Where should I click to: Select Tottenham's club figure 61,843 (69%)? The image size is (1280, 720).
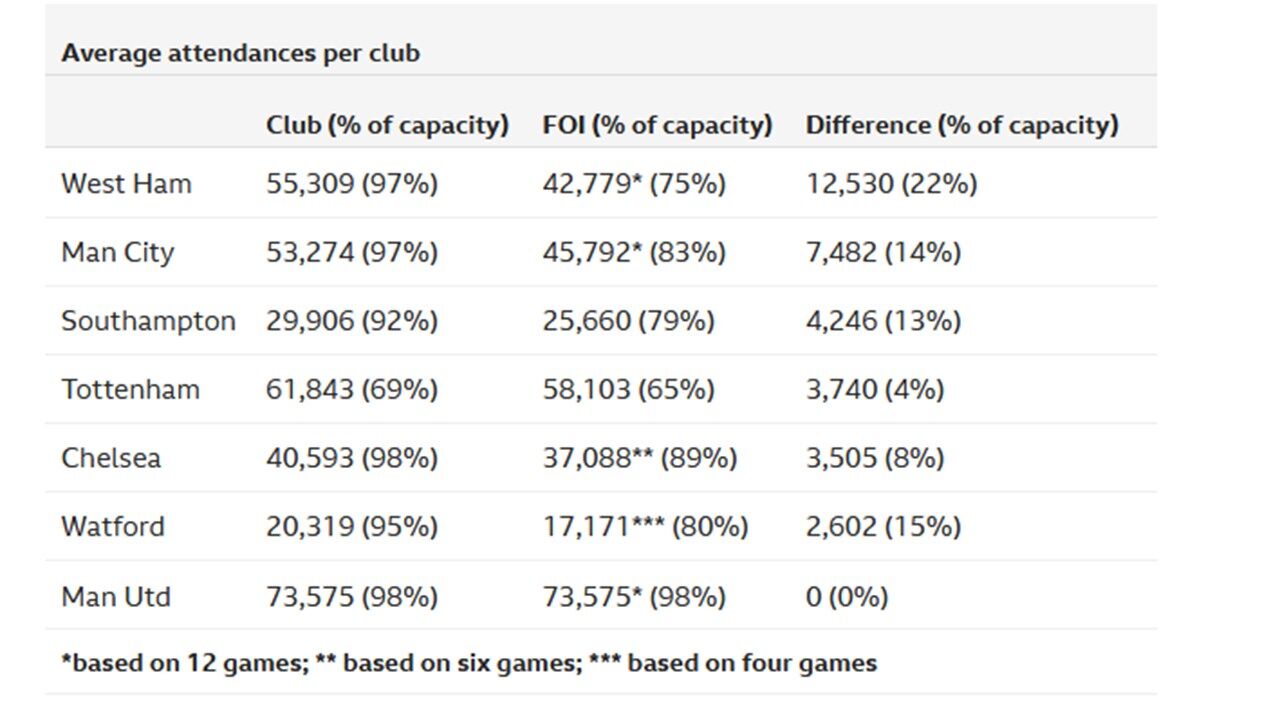[352, 389]
